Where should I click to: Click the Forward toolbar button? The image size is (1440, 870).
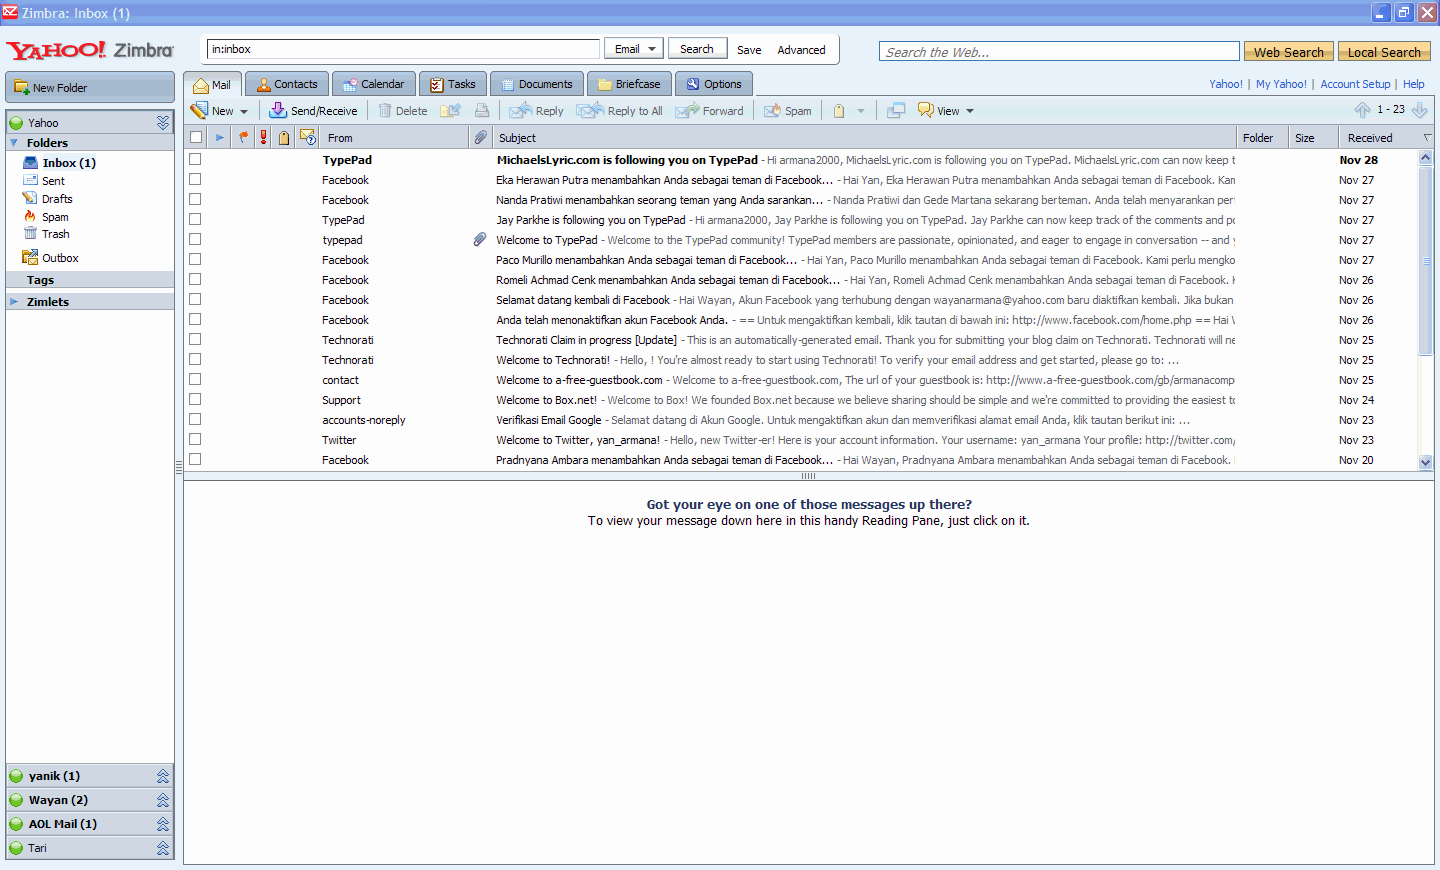[710, 110]
